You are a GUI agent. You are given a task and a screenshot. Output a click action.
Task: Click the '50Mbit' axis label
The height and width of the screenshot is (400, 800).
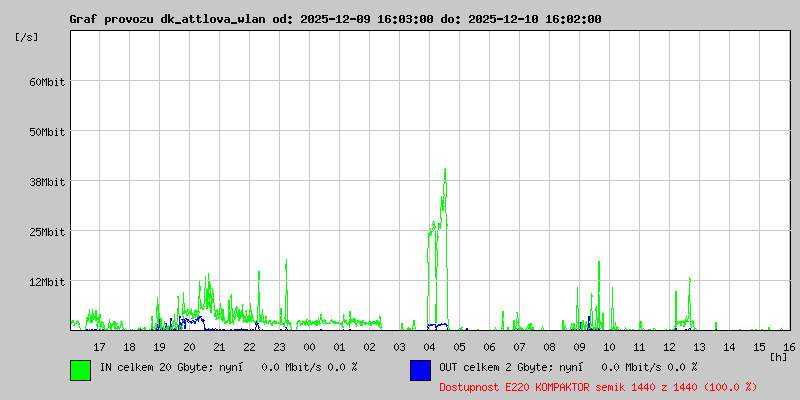tap(47, 132)
